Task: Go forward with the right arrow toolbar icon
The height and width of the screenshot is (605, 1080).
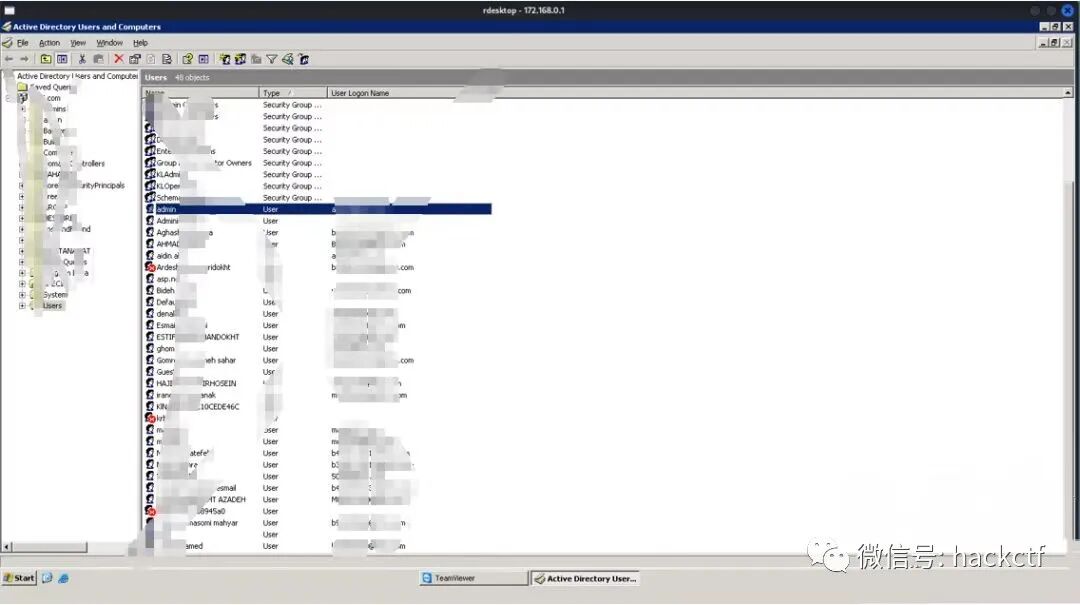Action: click(24, 59)
